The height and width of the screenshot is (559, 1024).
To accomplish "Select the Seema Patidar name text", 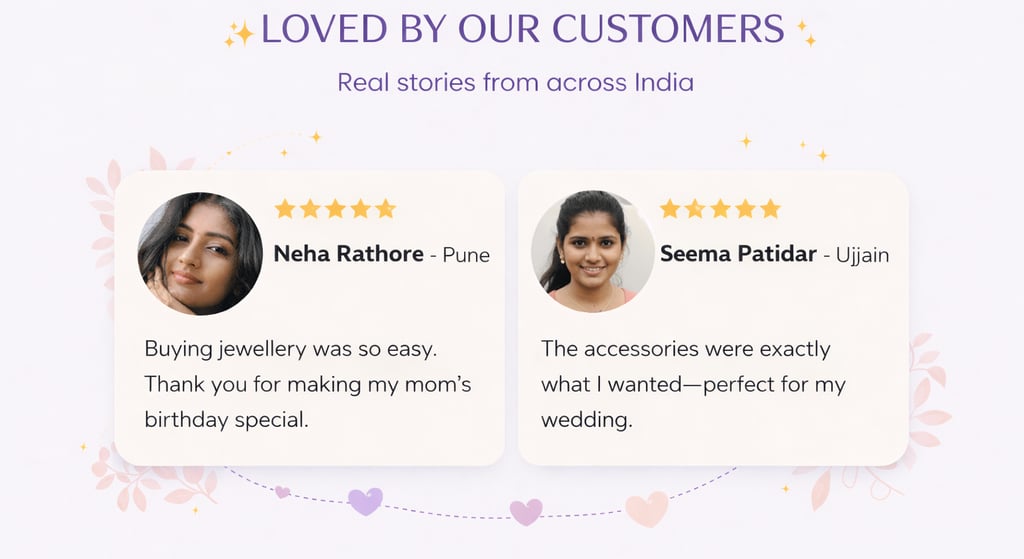I will 738,253.
